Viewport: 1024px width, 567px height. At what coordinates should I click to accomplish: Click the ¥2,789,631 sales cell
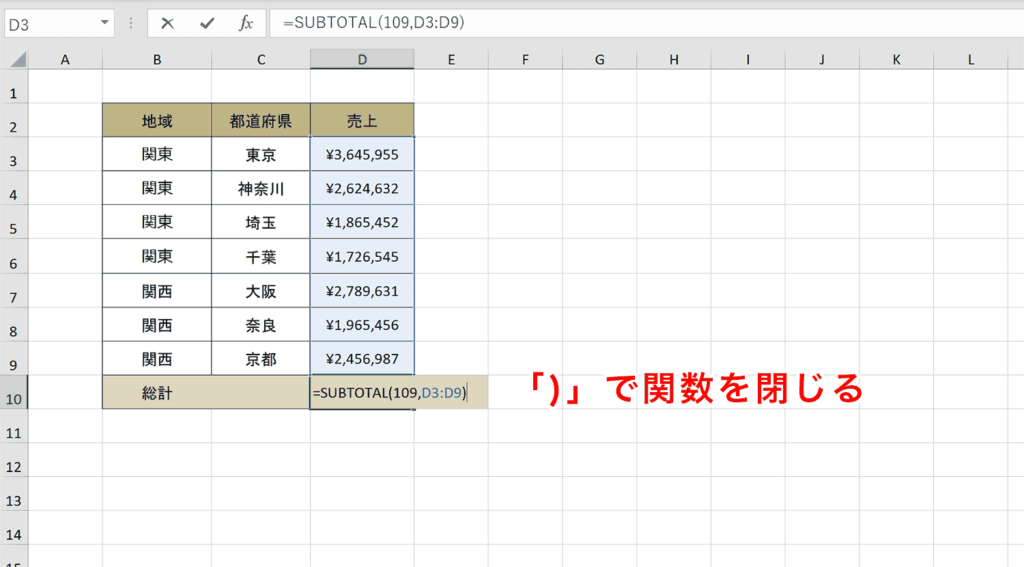click(x=362, y=291)
